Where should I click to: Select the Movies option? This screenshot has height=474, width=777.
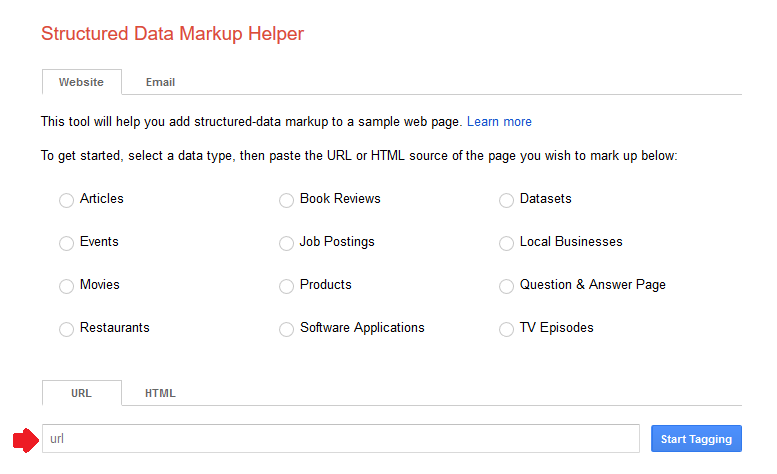pos(66,286)
